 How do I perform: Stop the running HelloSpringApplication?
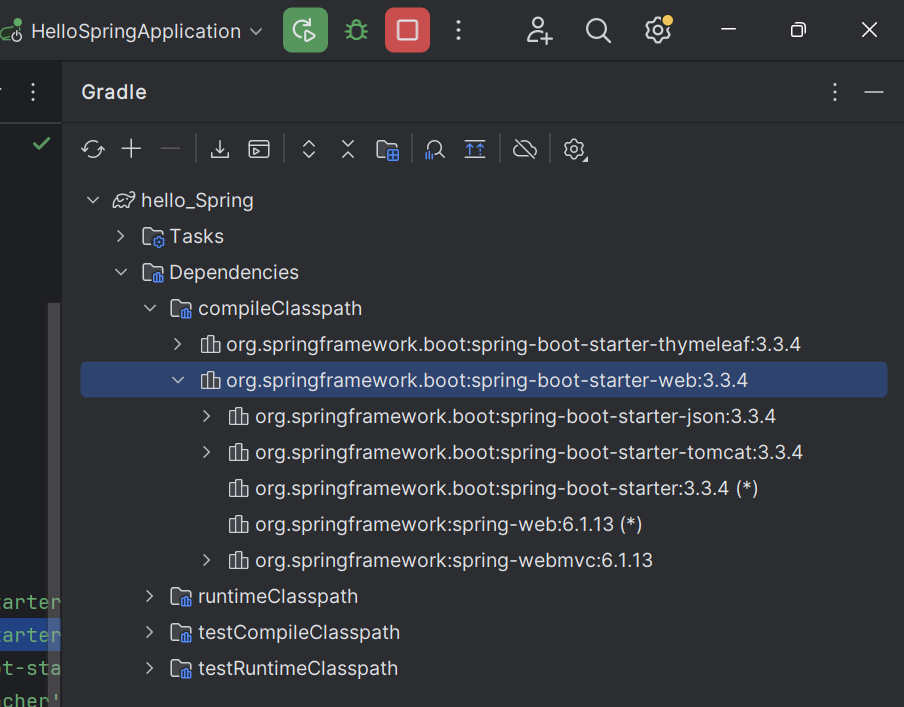(407, 30)
